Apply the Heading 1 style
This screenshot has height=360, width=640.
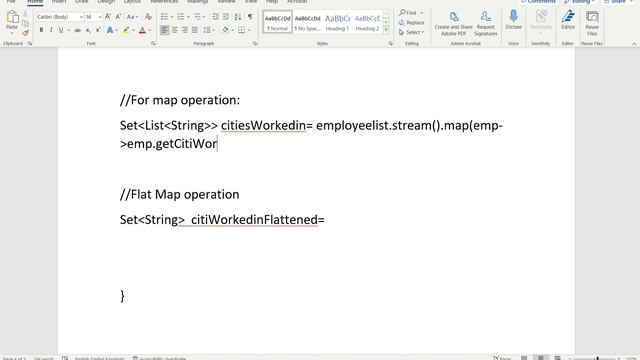pyautogui.click(x=337, y=22)
